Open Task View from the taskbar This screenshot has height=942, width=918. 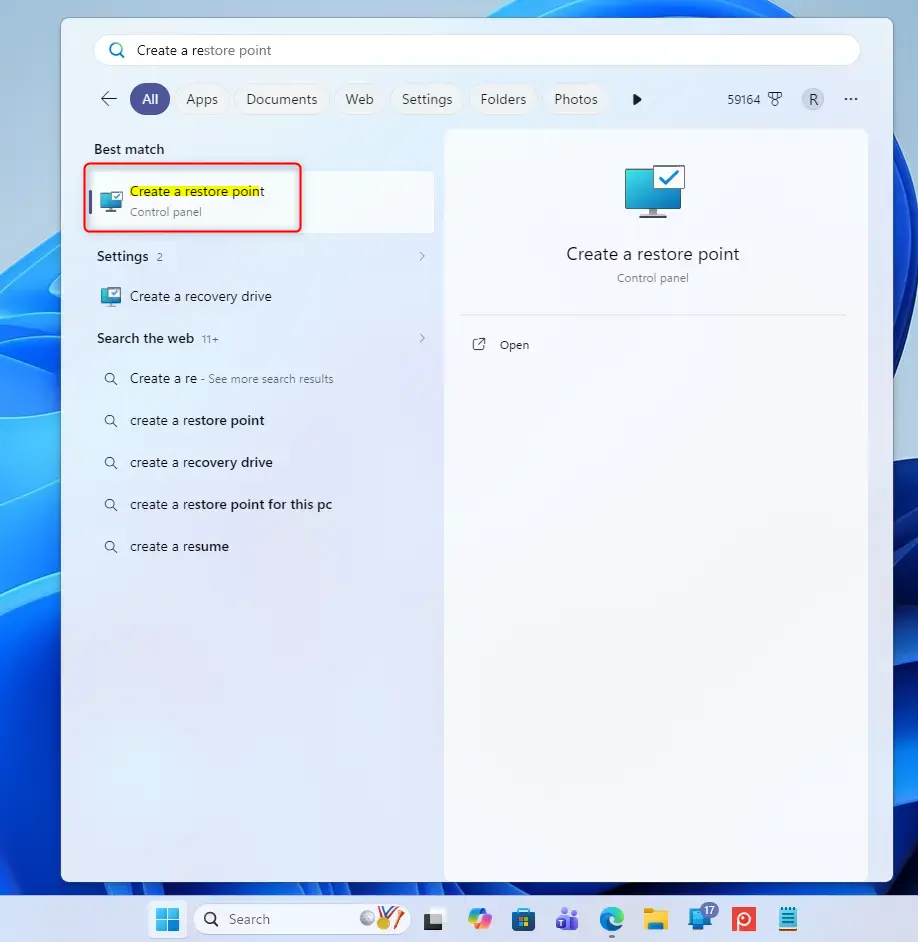point(434,919)
